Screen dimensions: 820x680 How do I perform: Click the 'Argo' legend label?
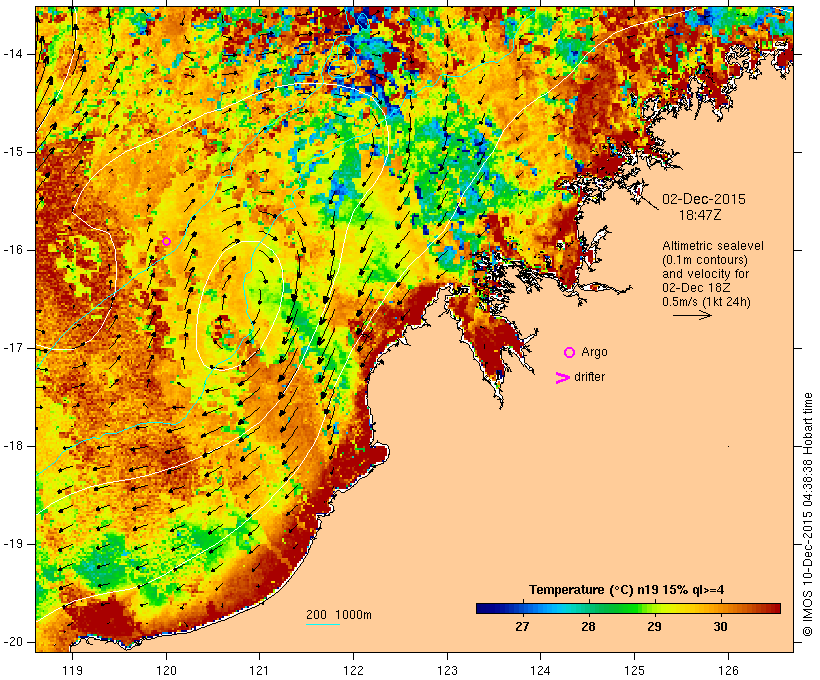click(x=595, y=352)
